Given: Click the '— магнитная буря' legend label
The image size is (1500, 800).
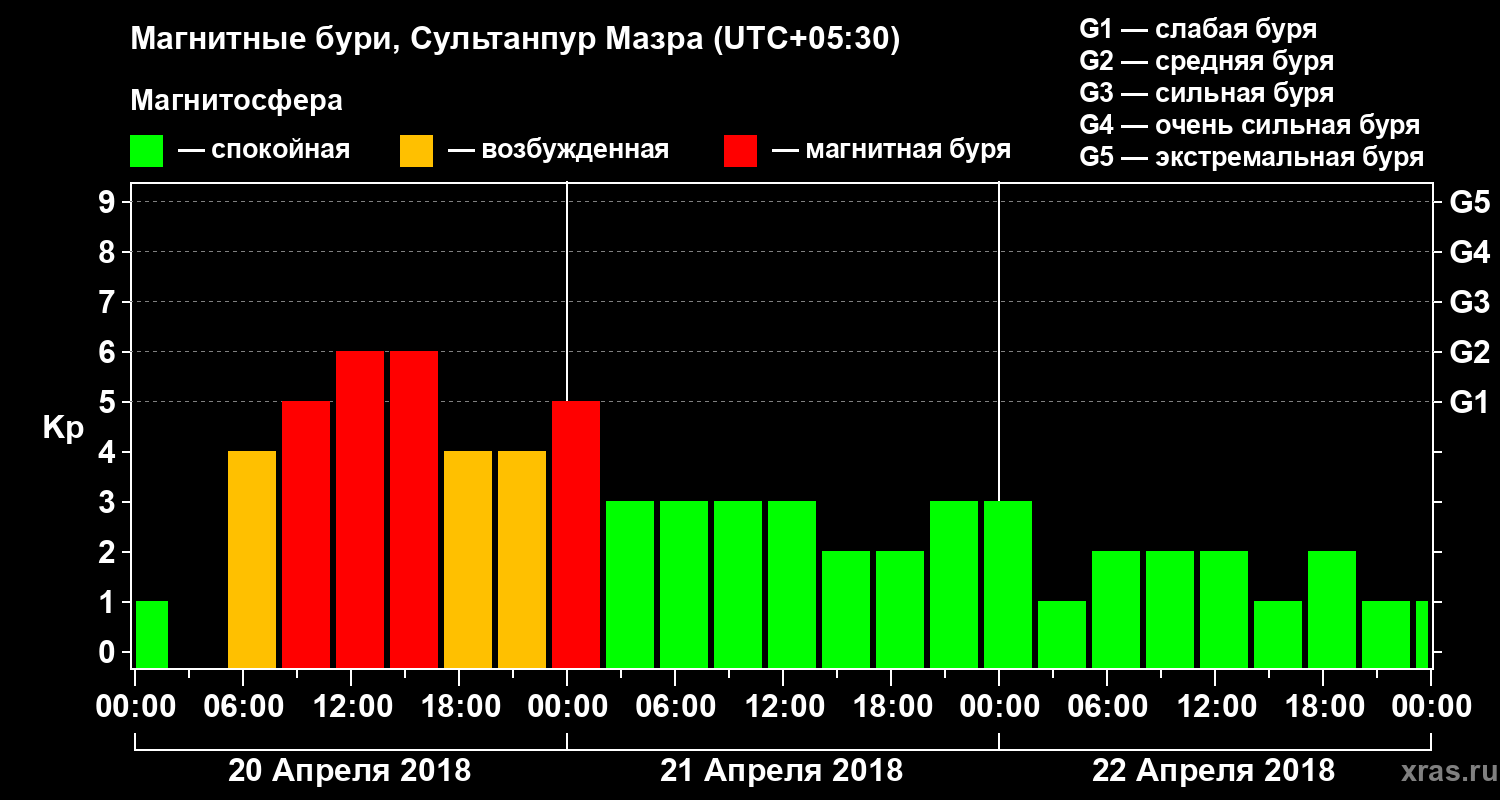Looking at the screenshot, I should [891, 150].
